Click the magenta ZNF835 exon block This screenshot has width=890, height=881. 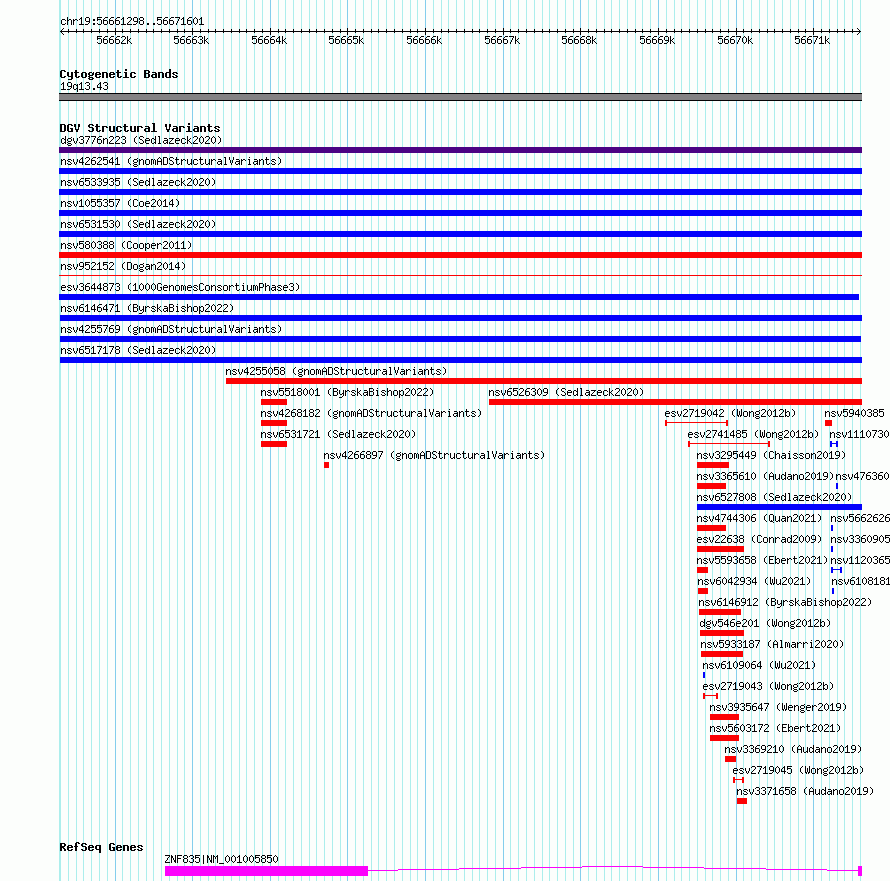coord(266,871)
